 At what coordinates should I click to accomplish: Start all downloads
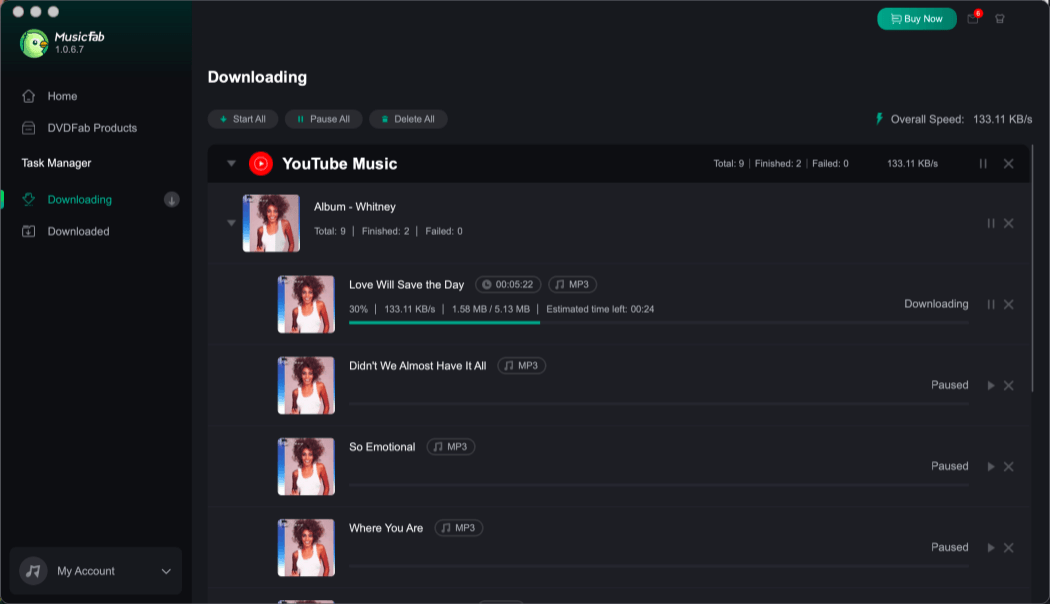[x=242, y=119]
